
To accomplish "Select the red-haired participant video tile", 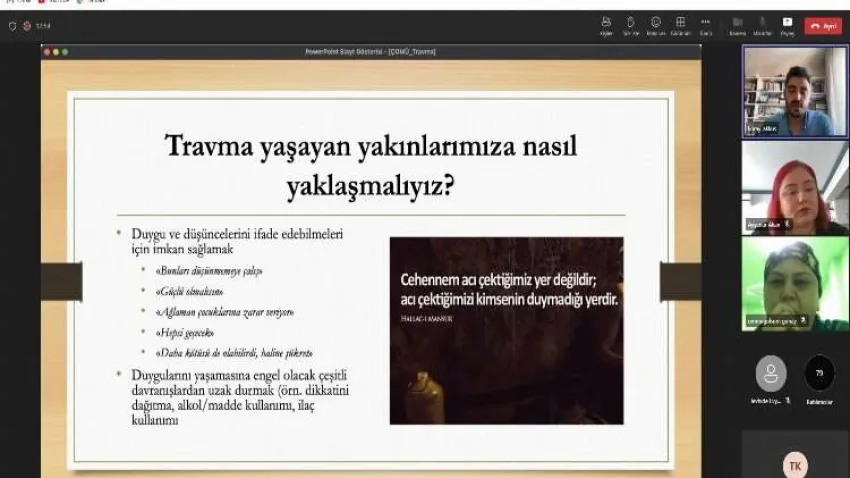I will point(795,186).
